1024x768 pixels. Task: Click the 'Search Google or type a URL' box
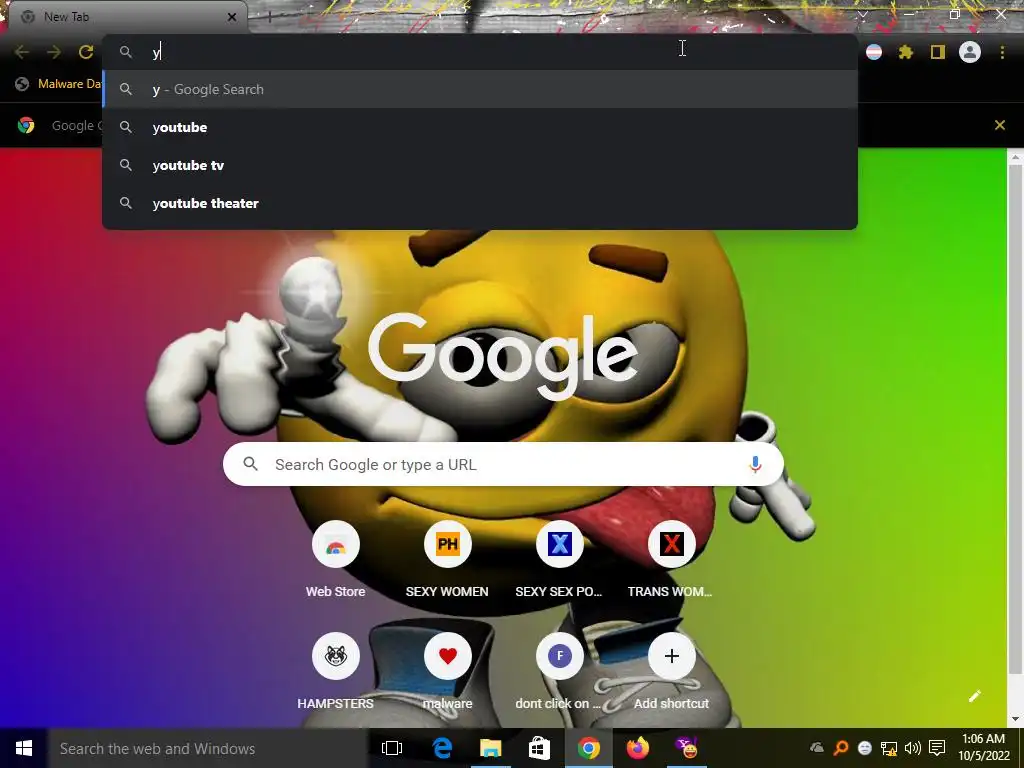504,464
